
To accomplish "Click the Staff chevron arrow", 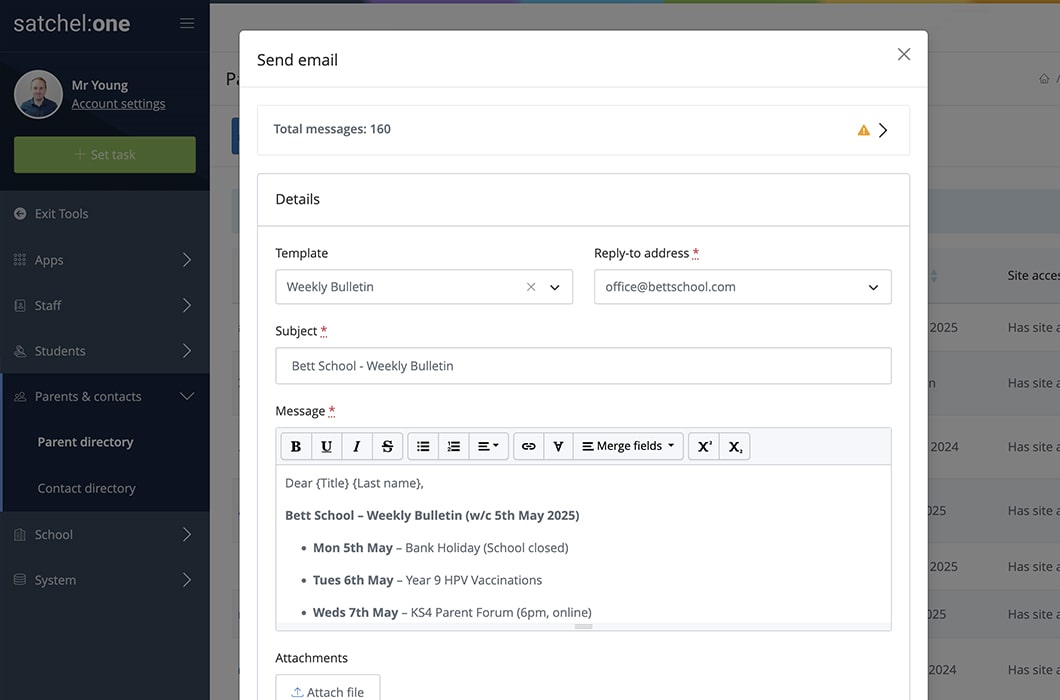I will pos(187,306).
